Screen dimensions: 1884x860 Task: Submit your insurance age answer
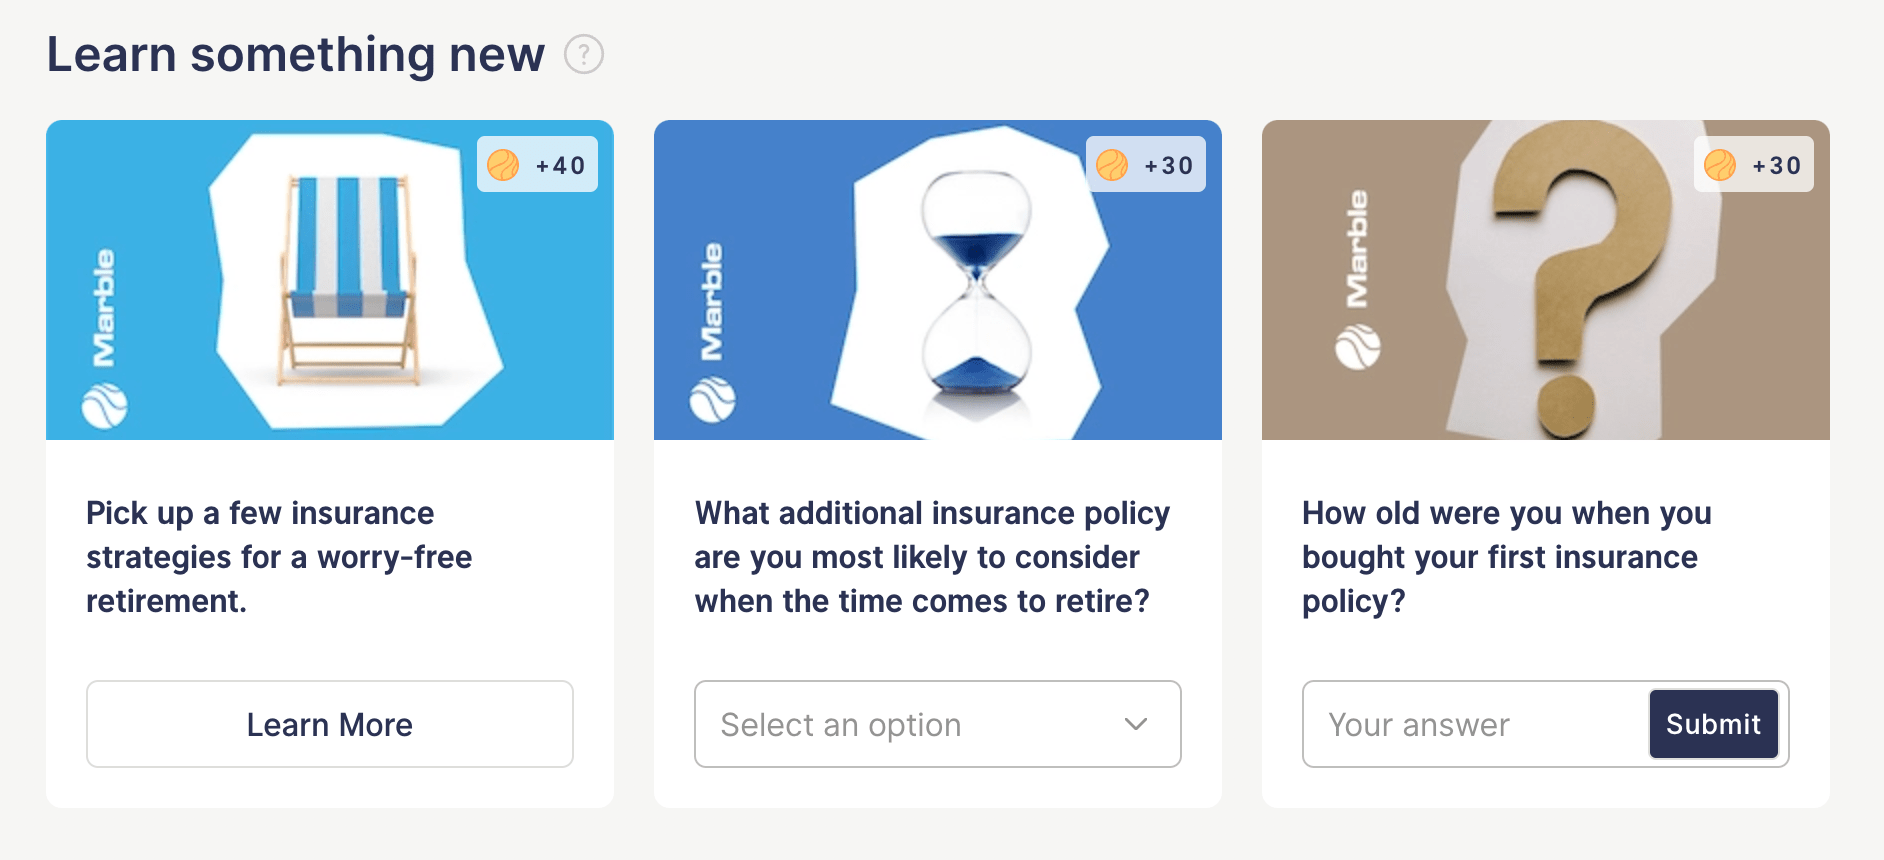coord(1713,724)
